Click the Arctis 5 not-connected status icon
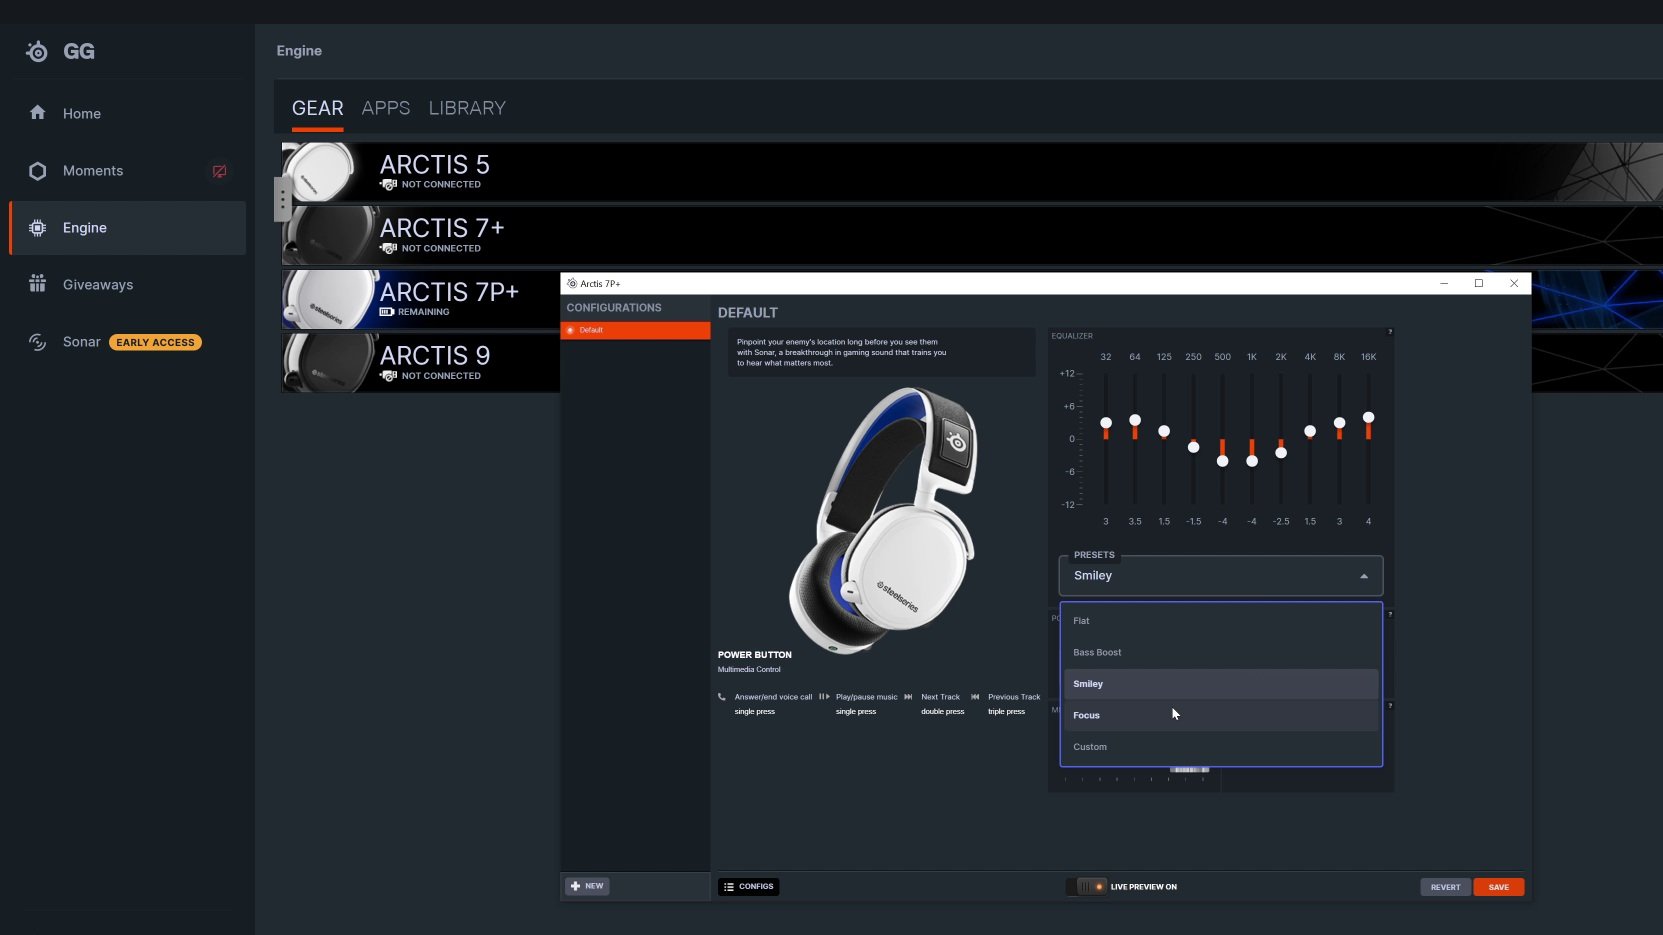The height and width of the screenshot is (935, 1663). coord(388,185)
